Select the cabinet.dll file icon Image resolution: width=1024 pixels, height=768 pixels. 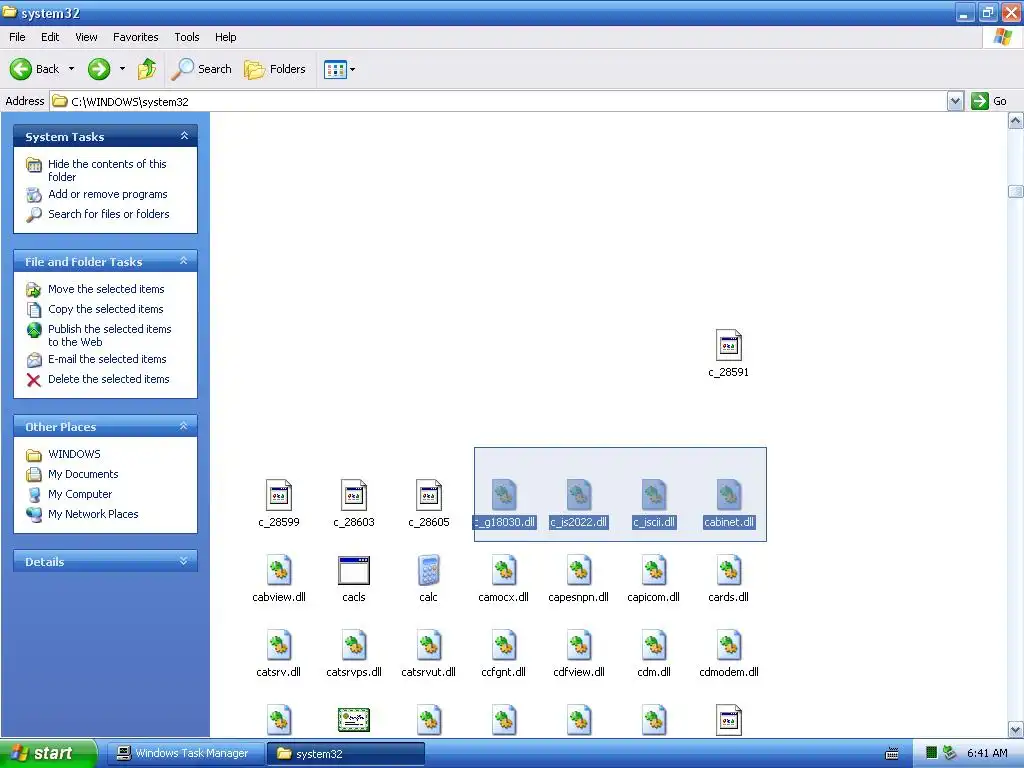(729, 496)
